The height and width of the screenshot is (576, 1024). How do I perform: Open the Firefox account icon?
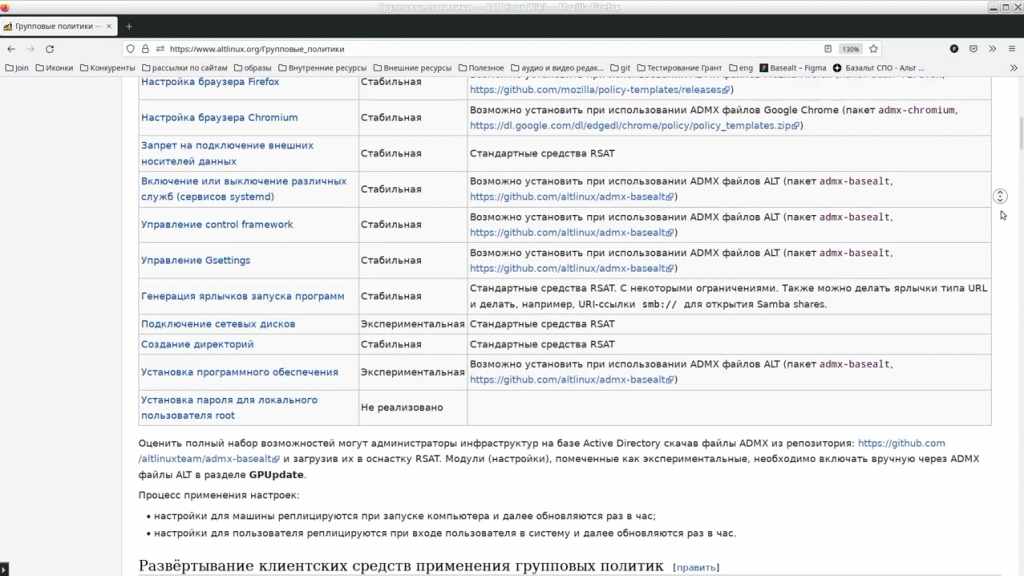pyautogui.click(x=954, y=49)
